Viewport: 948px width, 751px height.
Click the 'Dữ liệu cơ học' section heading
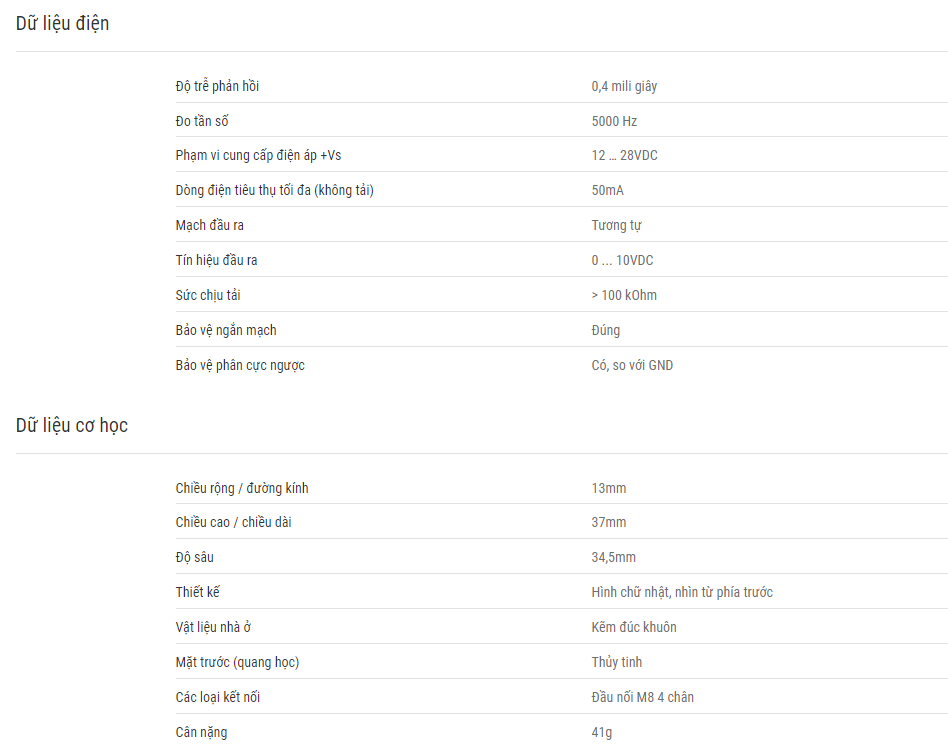(x=71, y=426)
